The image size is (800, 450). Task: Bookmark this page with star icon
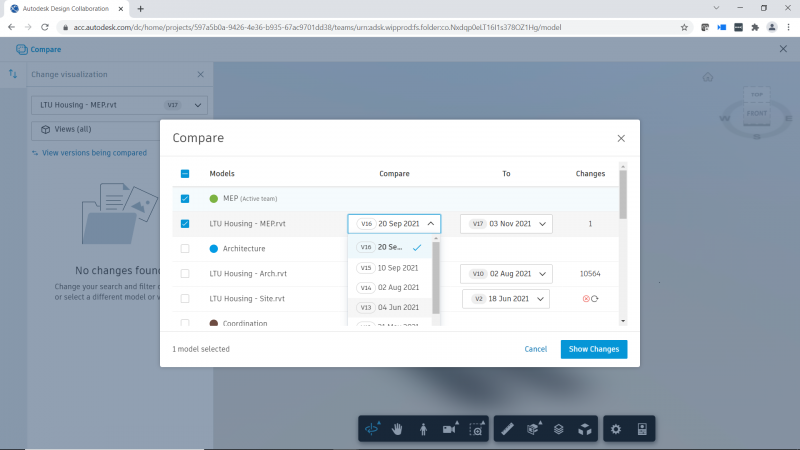point(684,28)
